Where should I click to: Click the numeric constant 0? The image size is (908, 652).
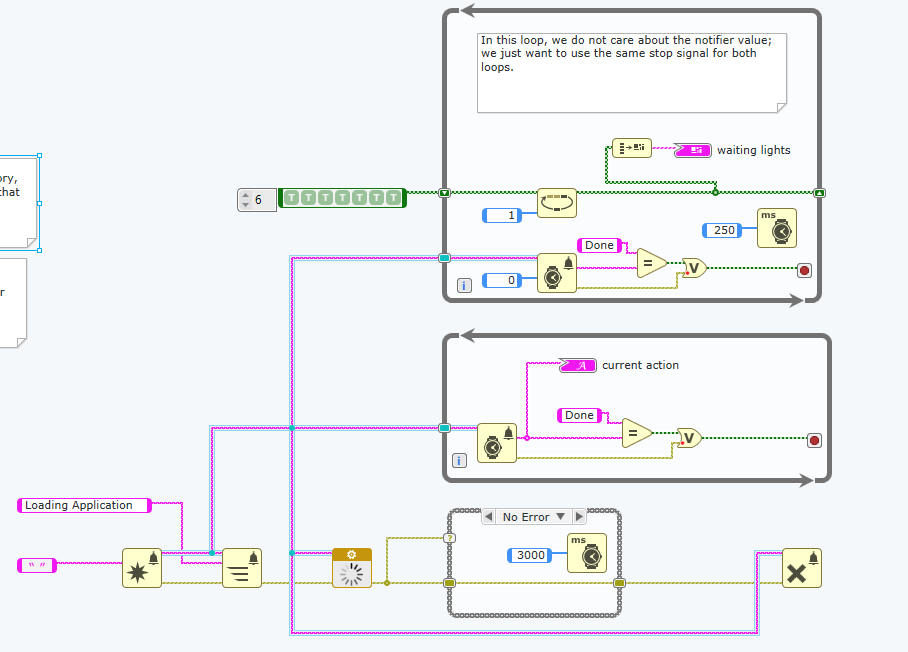pos(502,280)
